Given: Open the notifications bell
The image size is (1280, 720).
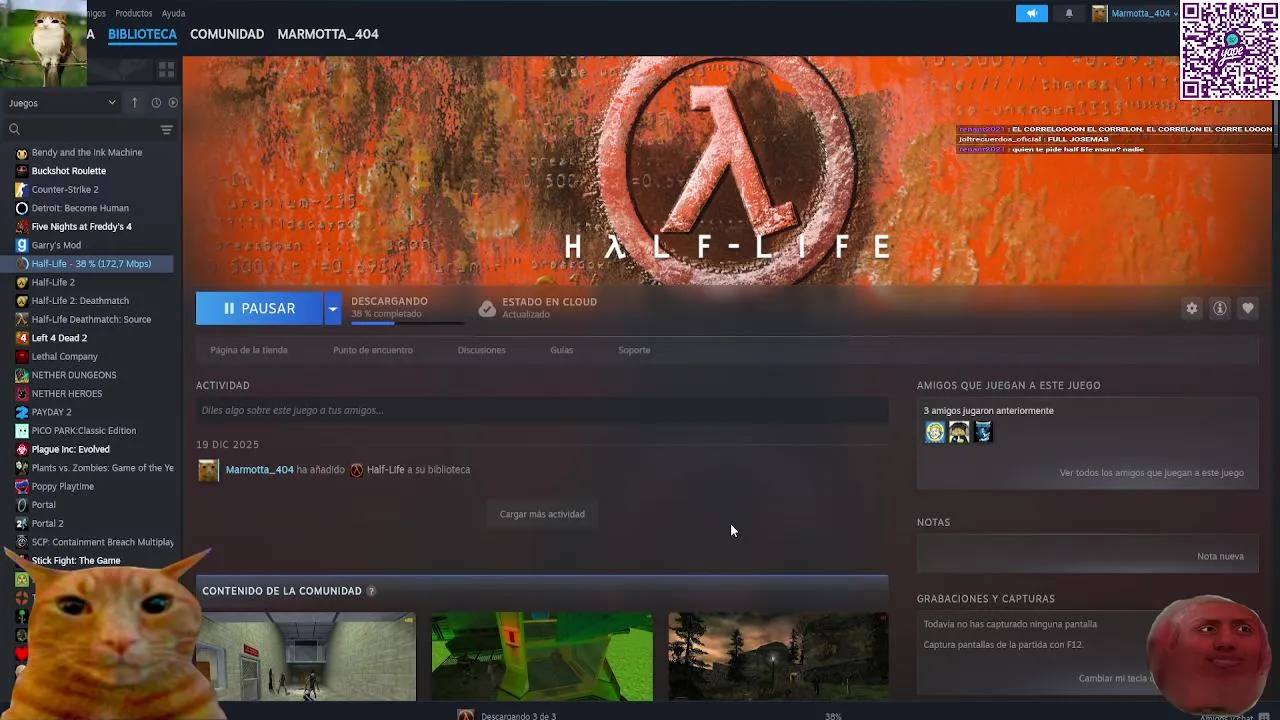Looking at the screenshot, I should pos(1069,13).
